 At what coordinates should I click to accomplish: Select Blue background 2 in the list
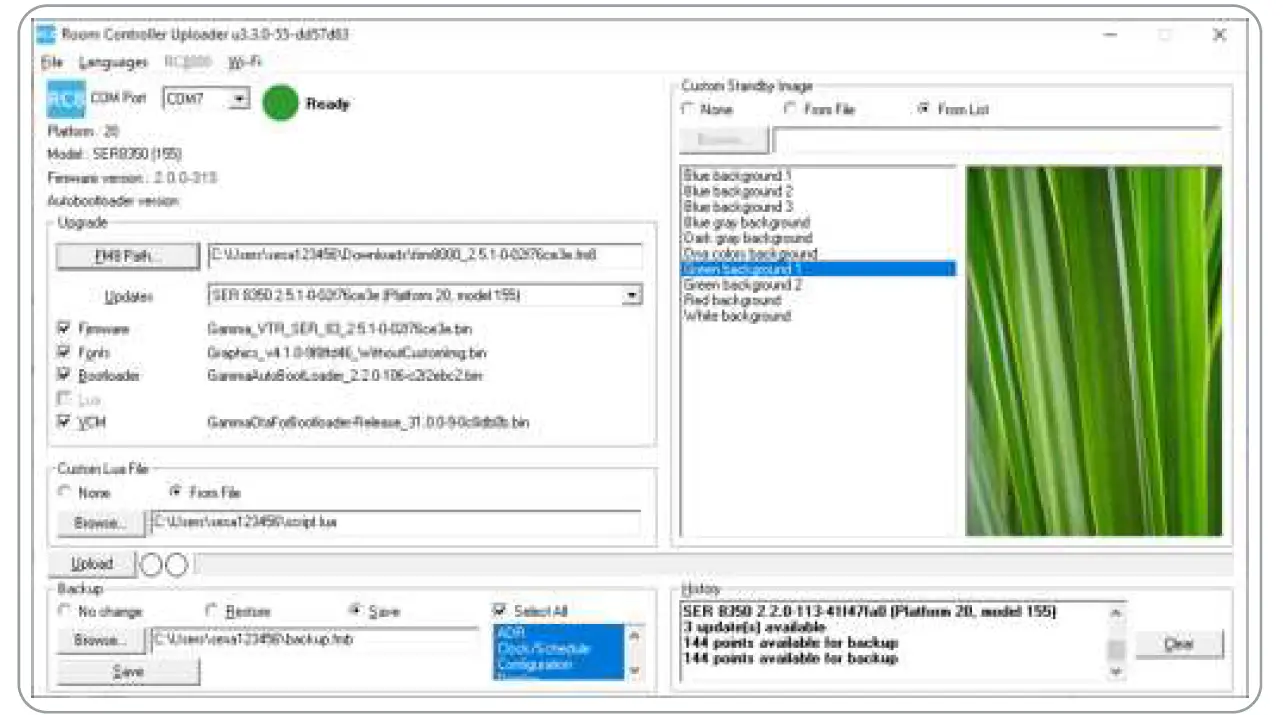pos(818,191)
